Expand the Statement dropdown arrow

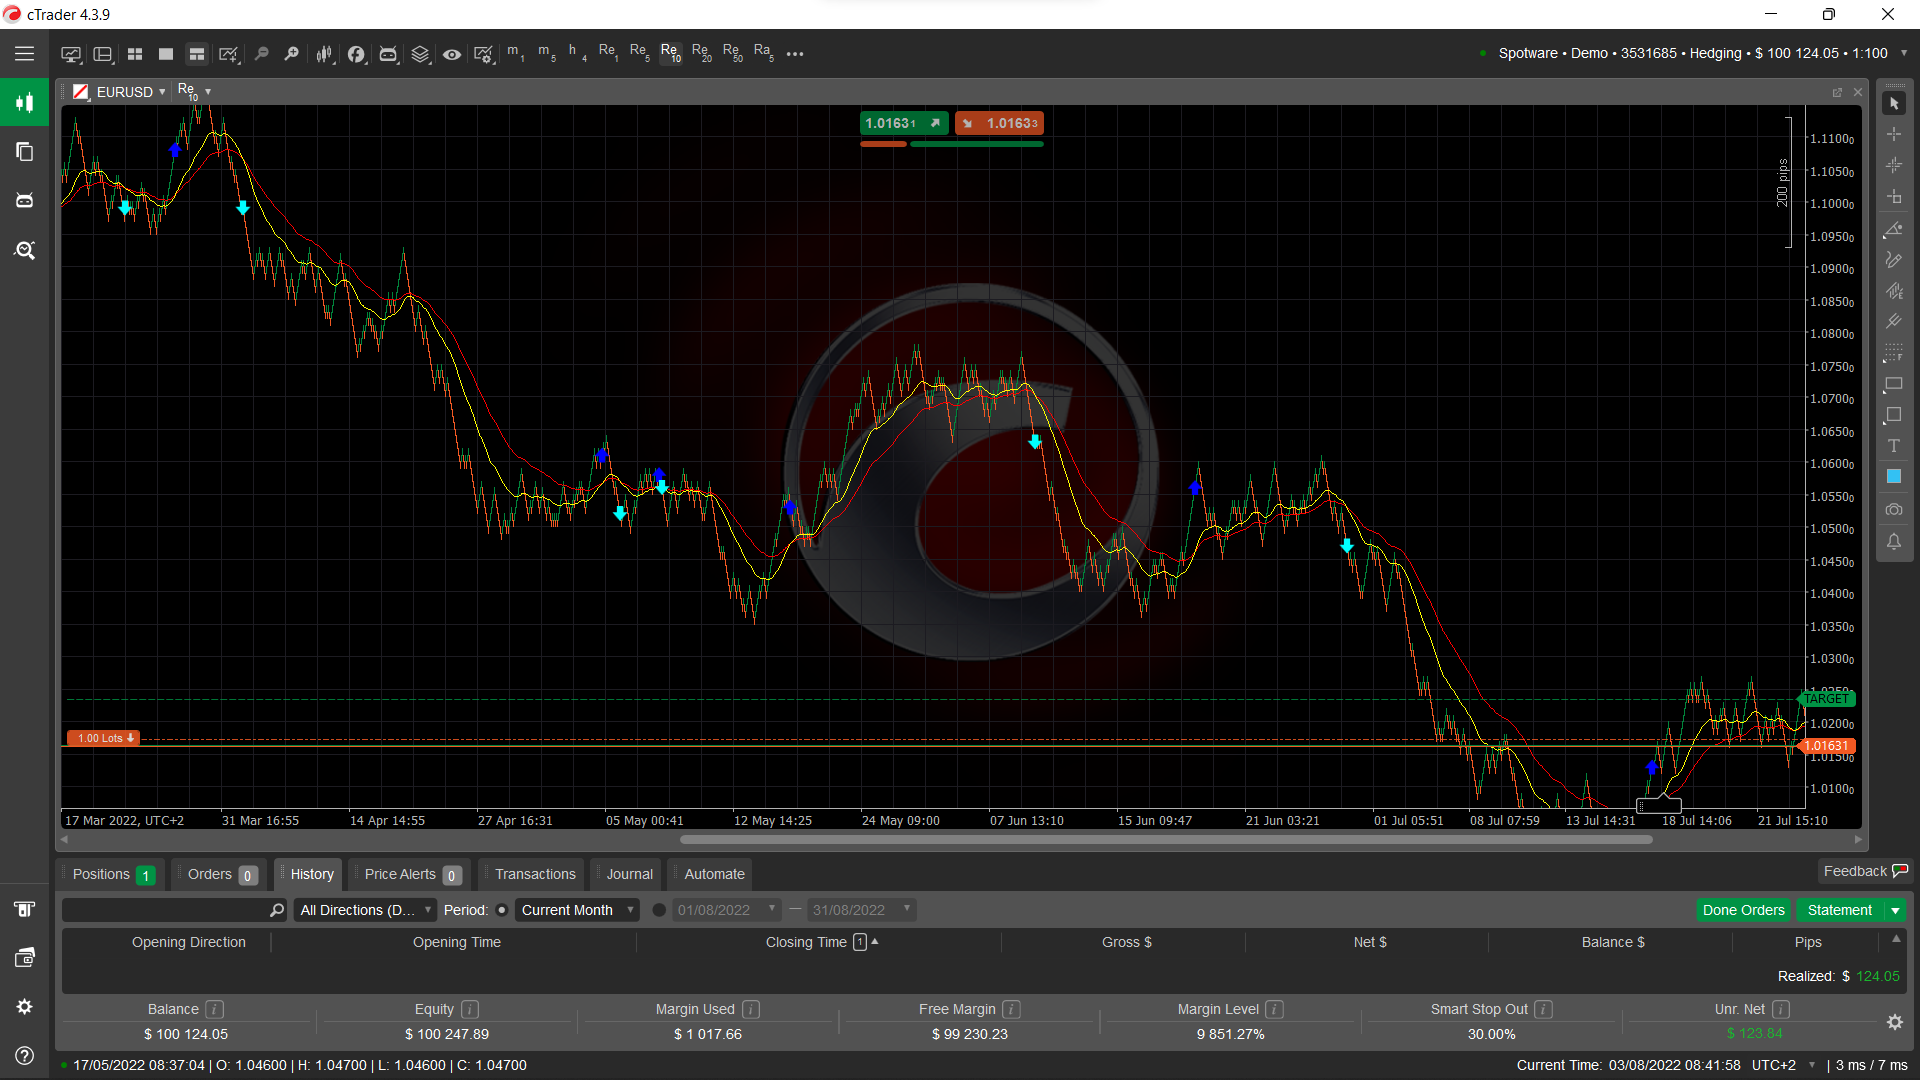click(1895, 910)
